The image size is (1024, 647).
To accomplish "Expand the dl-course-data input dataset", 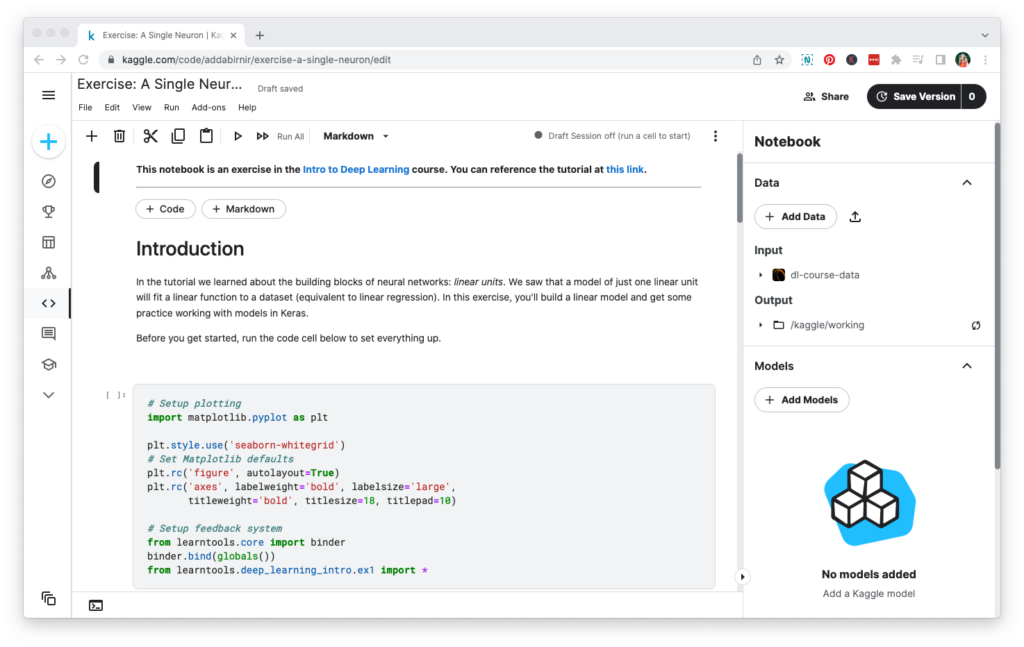I will click(x=760, y=274).
